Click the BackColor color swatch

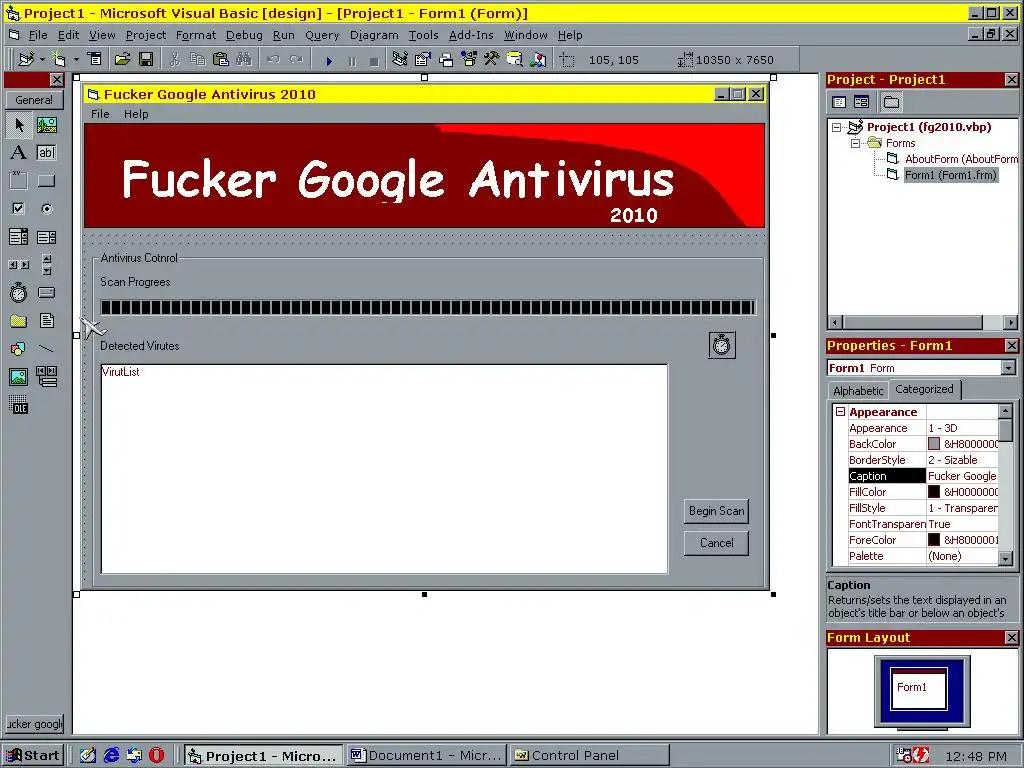(x=934, y=444)
